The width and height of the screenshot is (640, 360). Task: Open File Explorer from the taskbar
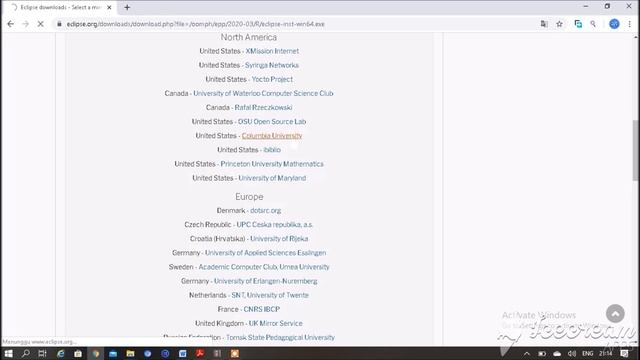click(130, 353)
